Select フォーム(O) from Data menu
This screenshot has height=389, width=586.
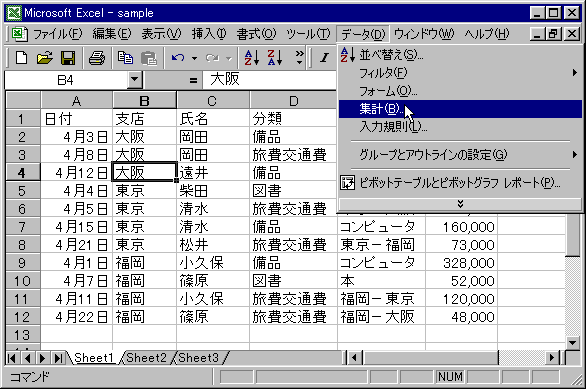(x=460, y=90)
